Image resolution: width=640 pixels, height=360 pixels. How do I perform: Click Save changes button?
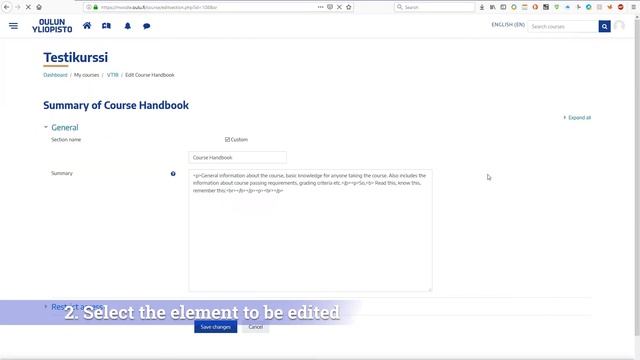[x=216, y=327]
